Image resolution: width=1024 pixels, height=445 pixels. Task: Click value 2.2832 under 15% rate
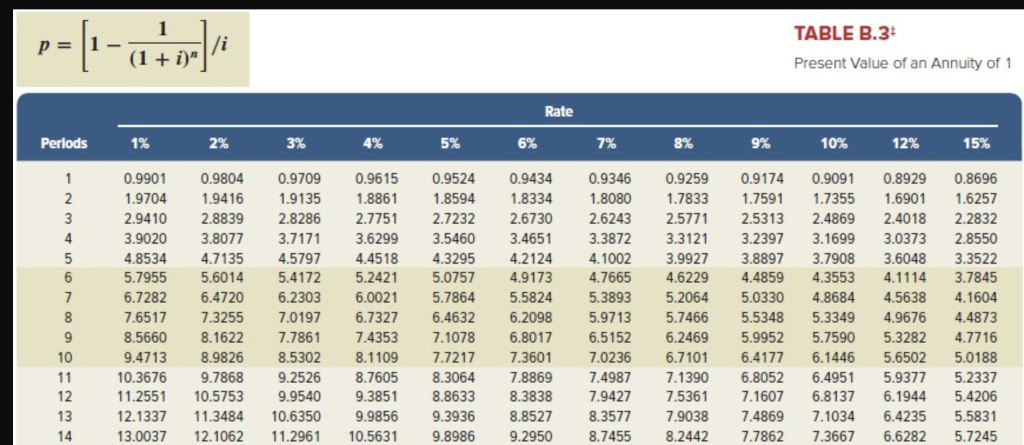(x=976, y=217)
